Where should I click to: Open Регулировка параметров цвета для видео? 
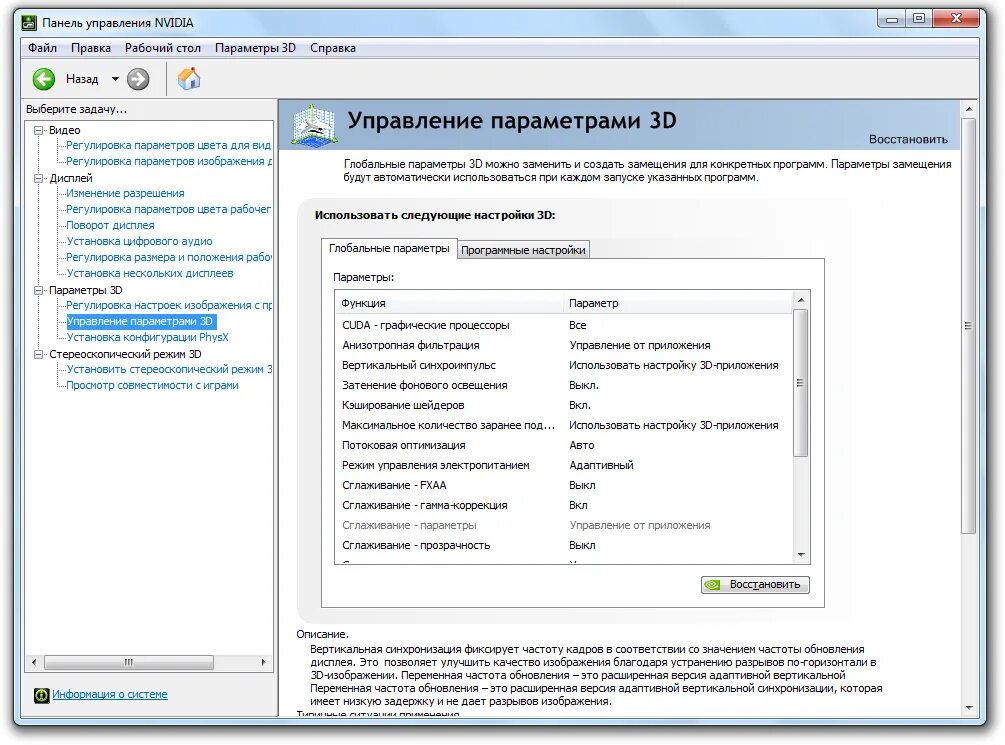168,146
